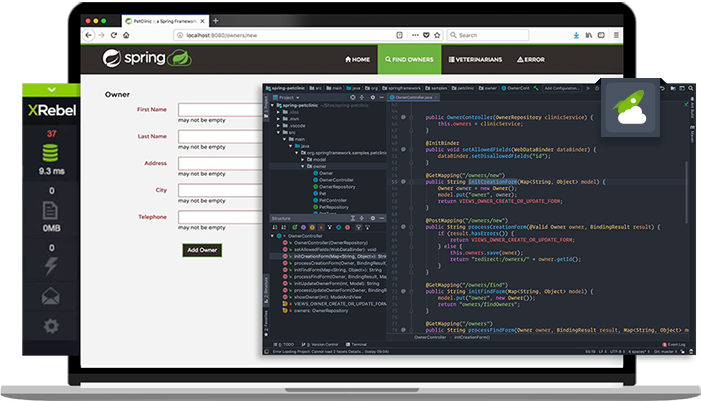The image size is (701, 401).
Task: Click the reader view icon in address bar
Action: [399, 35]
